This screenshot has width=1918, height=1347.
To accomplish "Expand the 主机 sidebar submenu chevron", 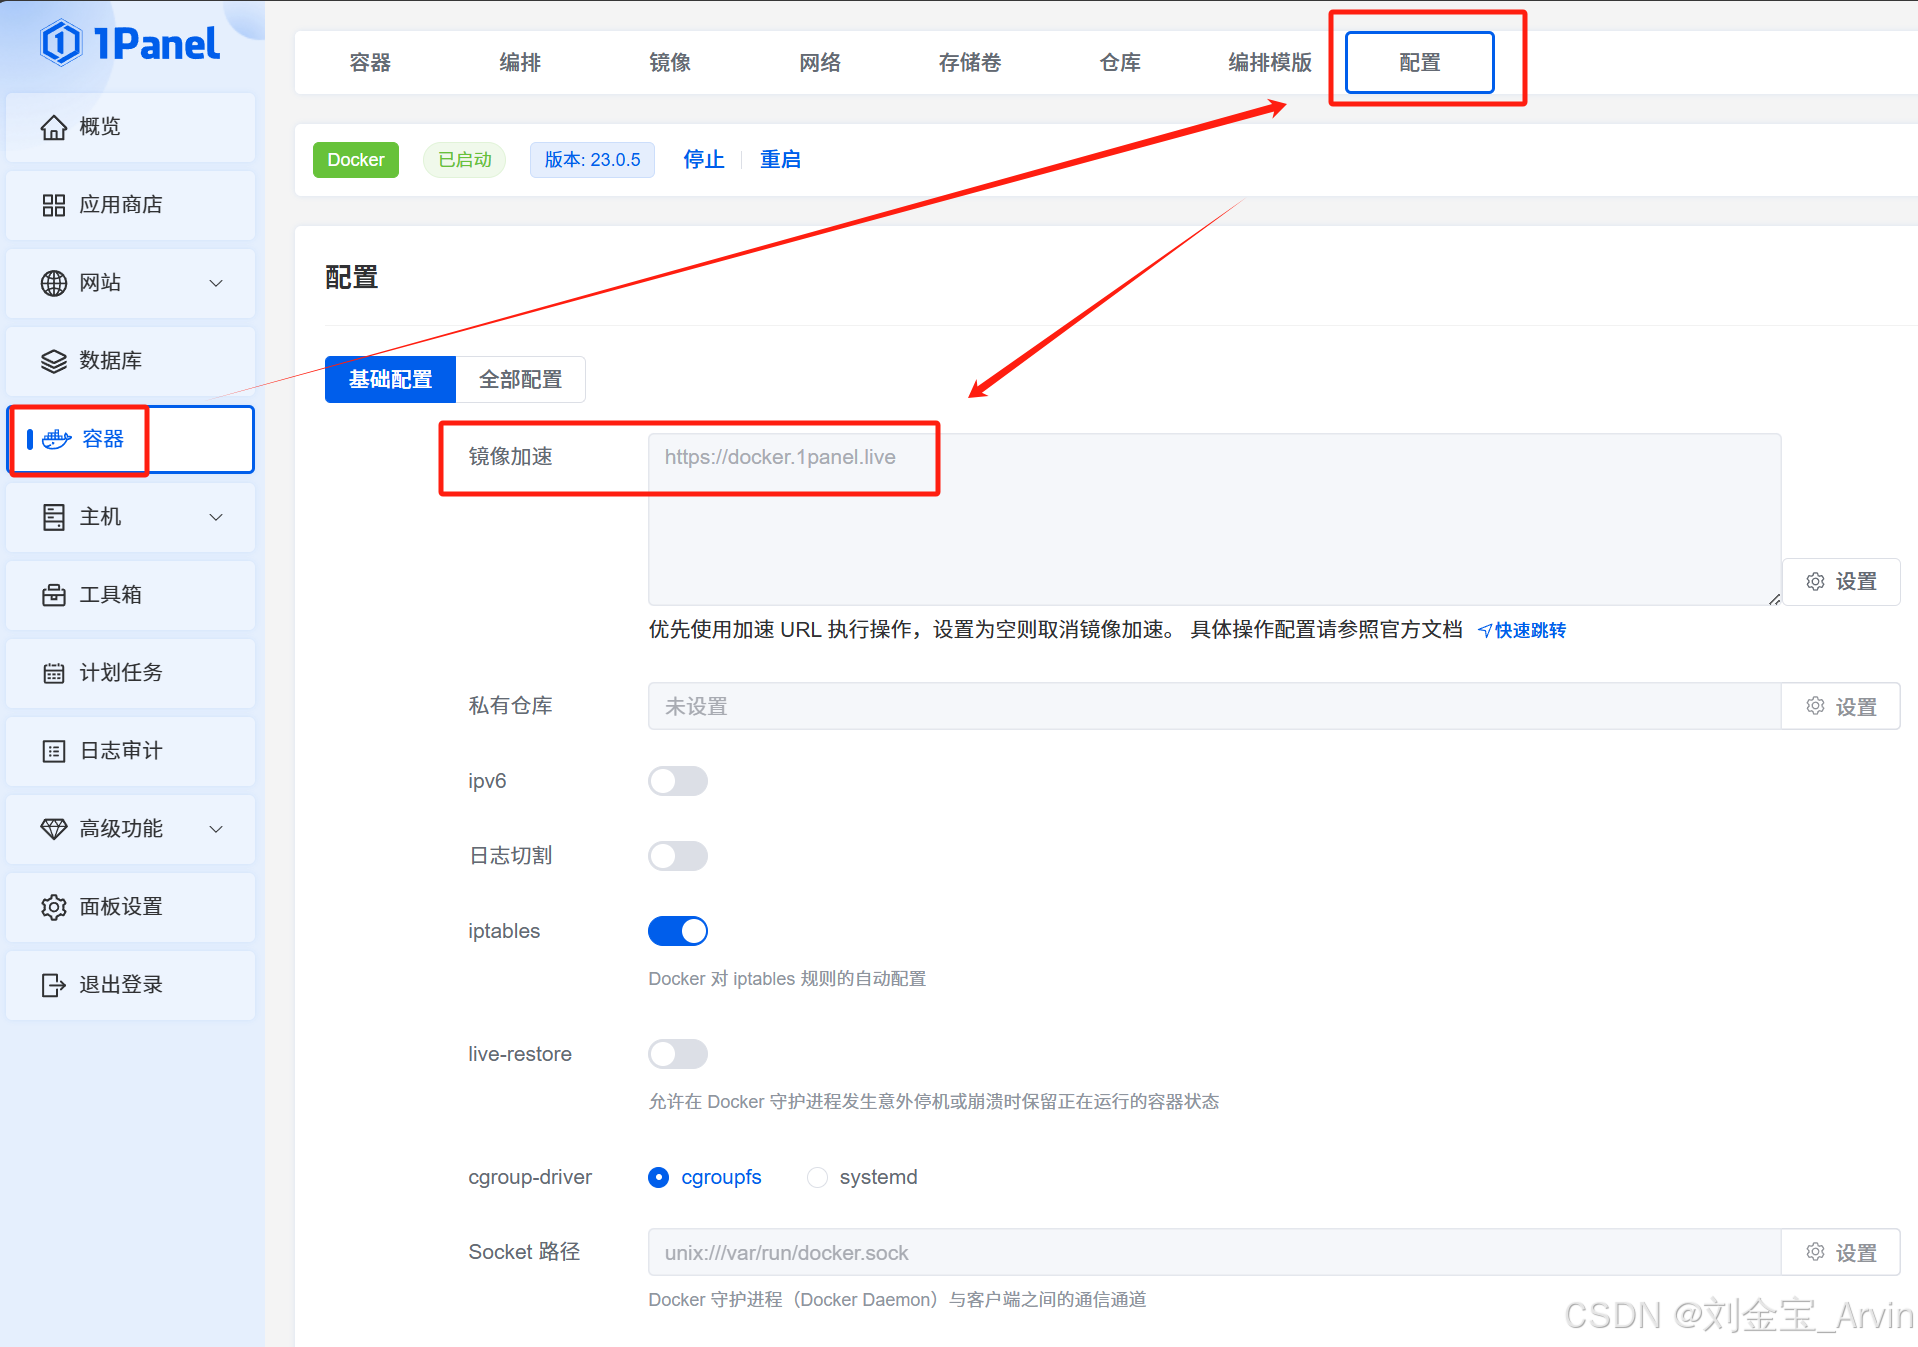I will click(x=216, y=517).
